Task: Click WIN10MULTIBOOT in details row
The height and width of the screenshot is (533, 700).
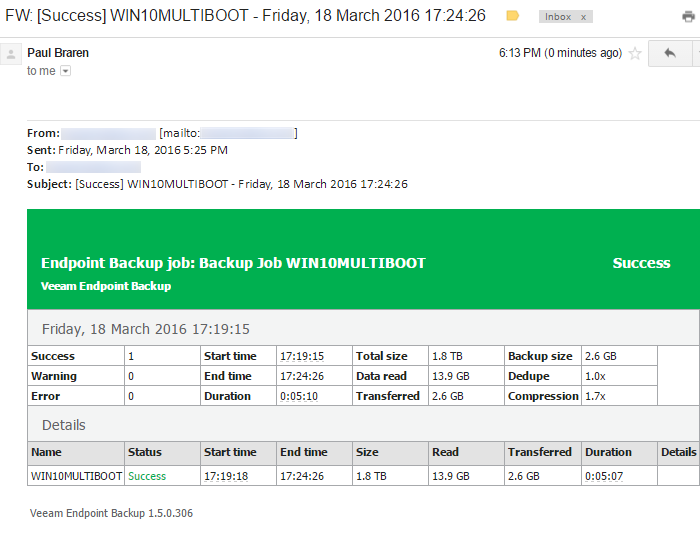Action: pos(76,476)
